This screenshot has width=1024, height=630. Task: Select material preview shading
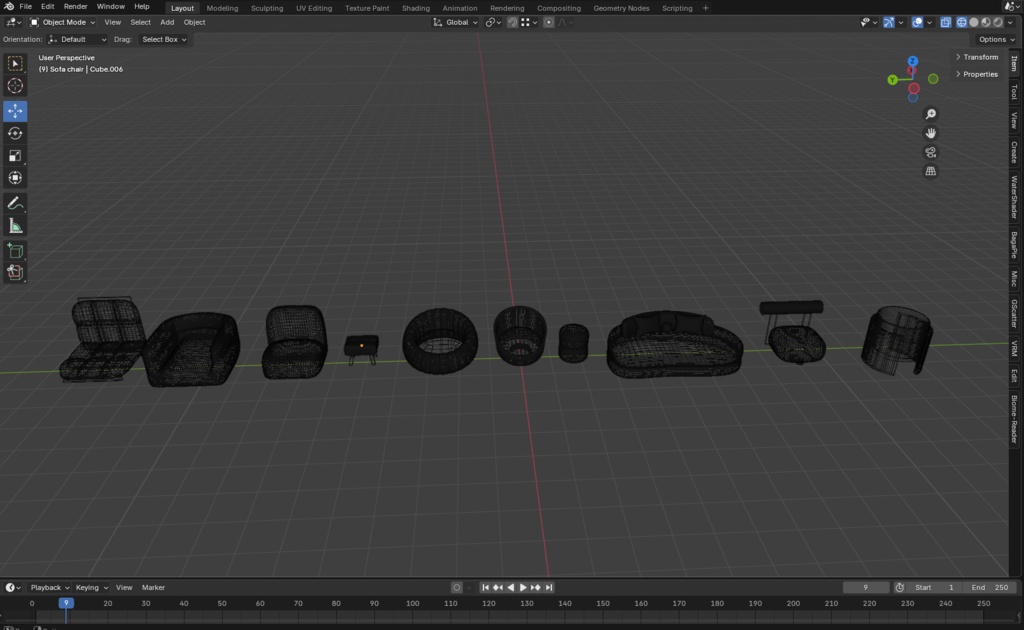pos(985,22)
